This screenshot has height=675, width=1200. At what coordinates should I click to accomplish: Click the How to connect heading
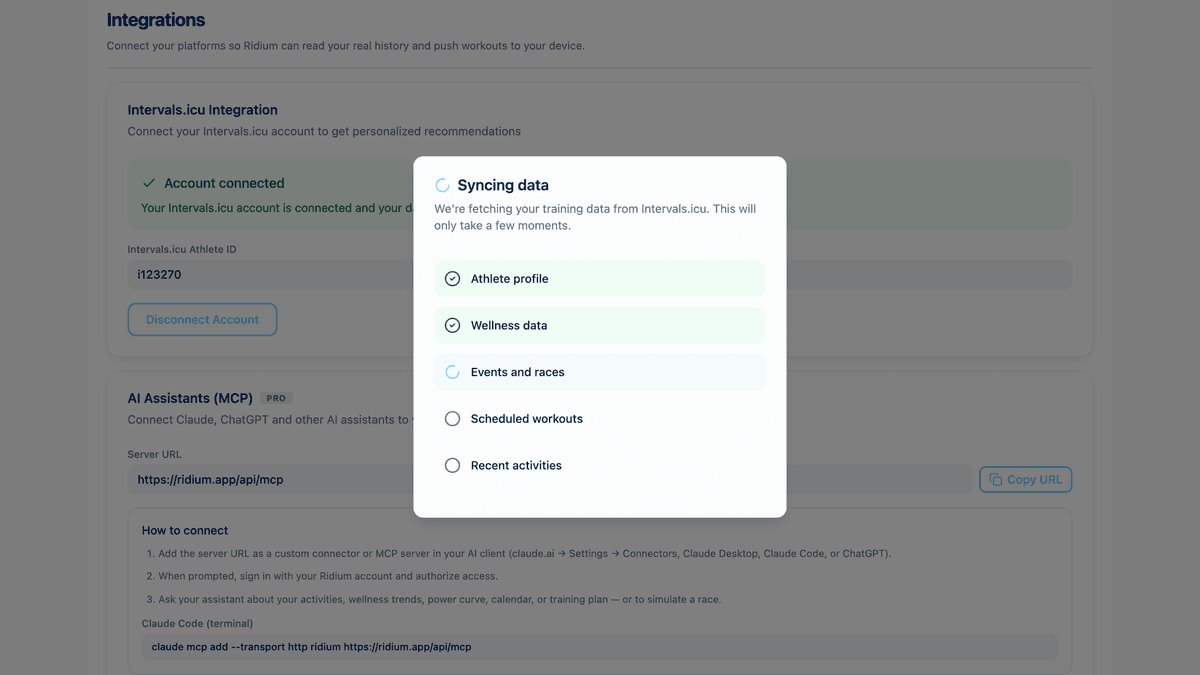pyautogui.click(x=185, y=531)
